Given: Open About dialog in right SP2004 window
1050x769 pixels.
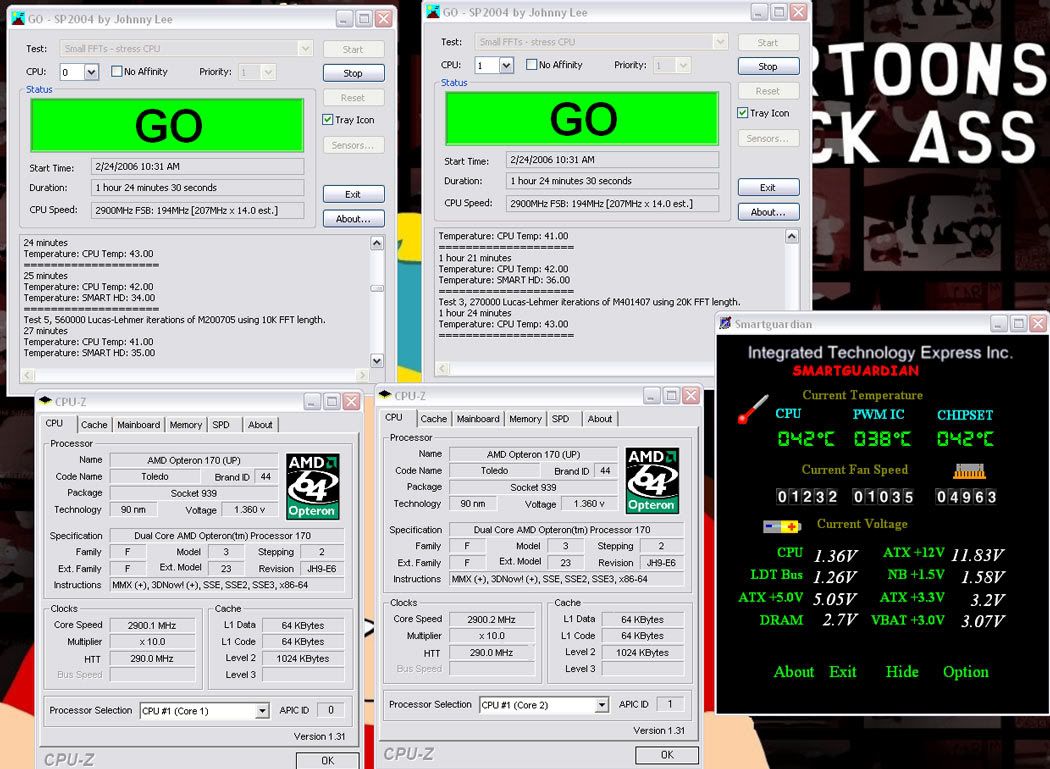Looking at the screenshot, I should 768,212.
